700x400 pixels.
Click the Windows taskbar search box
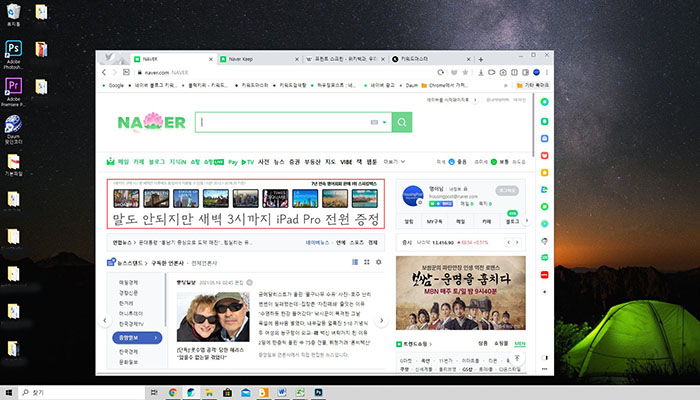click(x=82, y=392)
